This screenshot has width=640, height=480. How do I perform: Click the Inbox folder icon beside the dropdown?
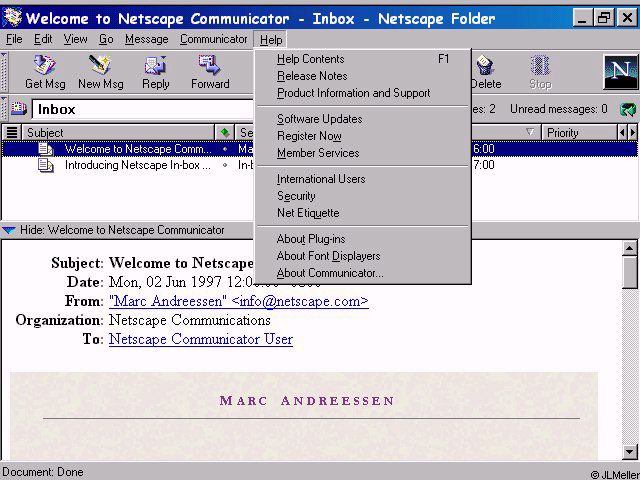tap(18, 109)
